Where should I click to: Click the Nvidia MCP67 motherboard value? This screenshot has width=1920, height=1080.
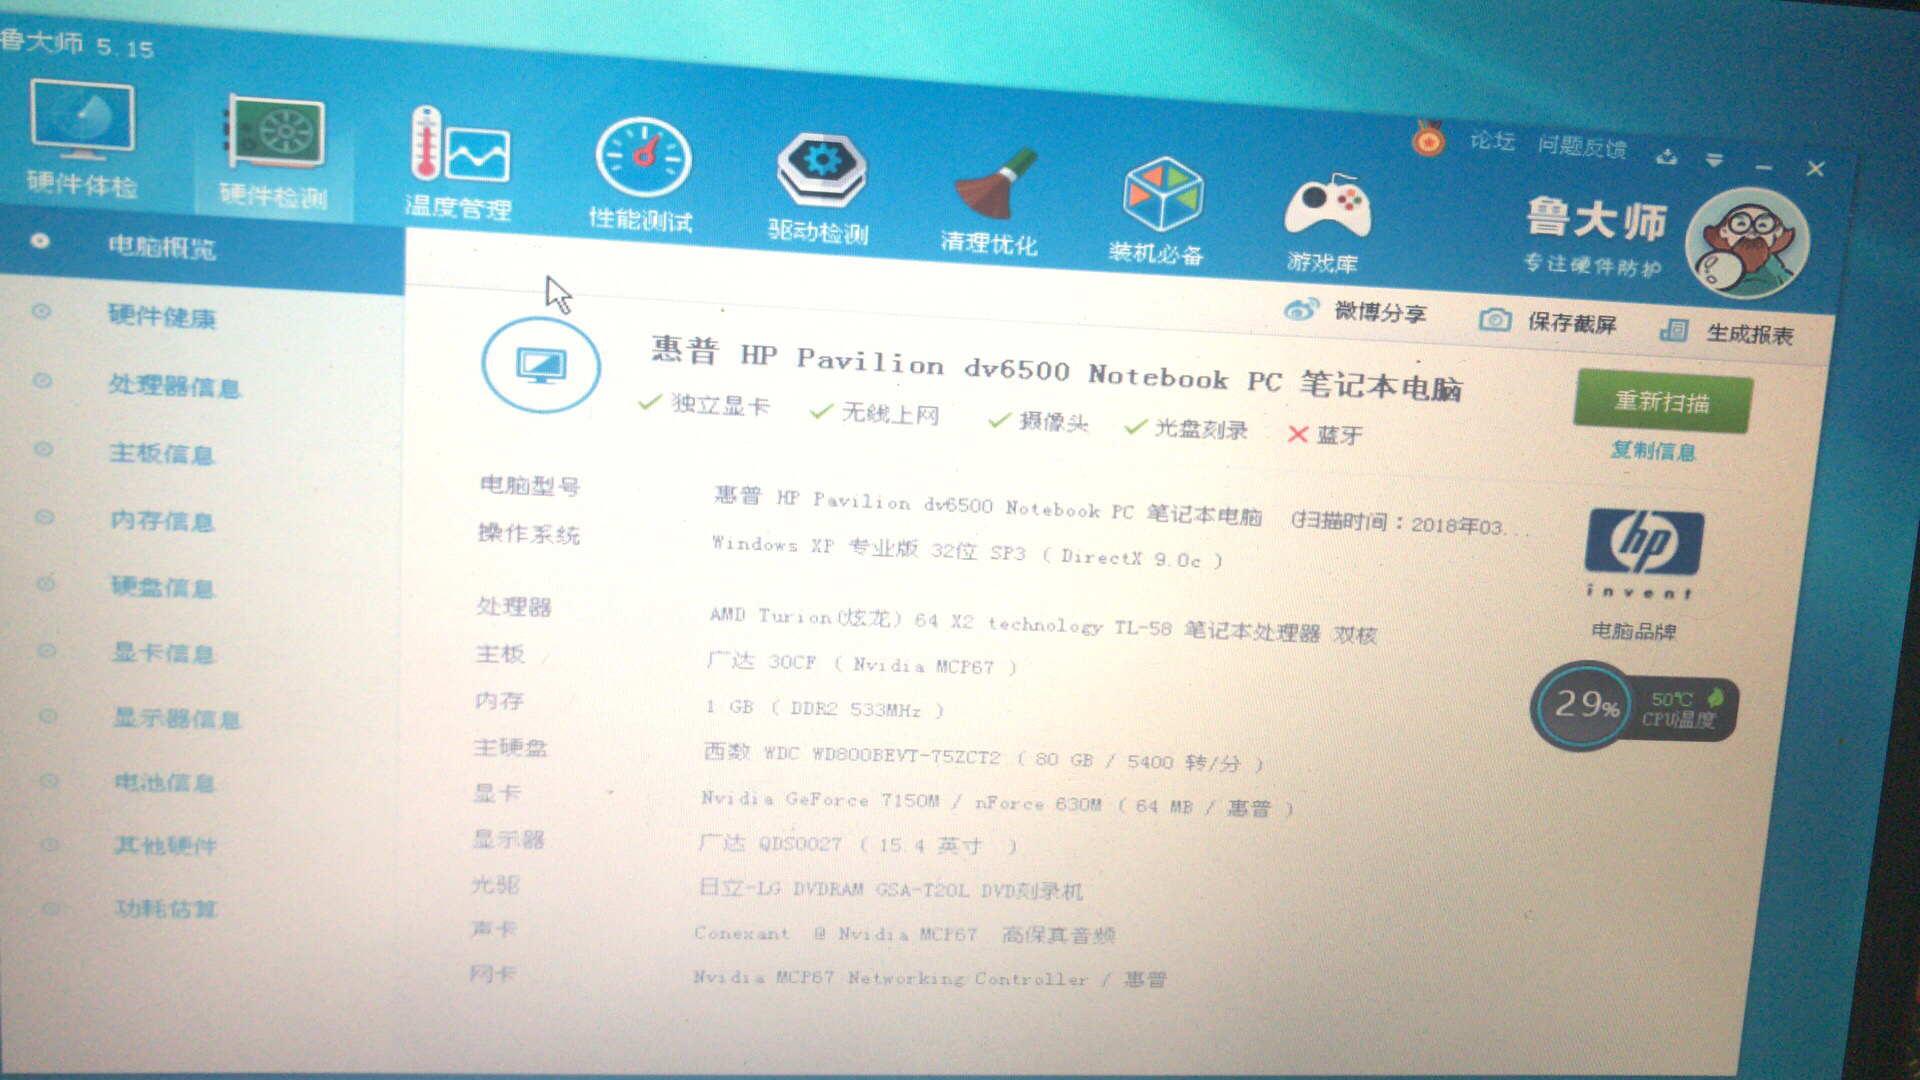tap(861, 664)
